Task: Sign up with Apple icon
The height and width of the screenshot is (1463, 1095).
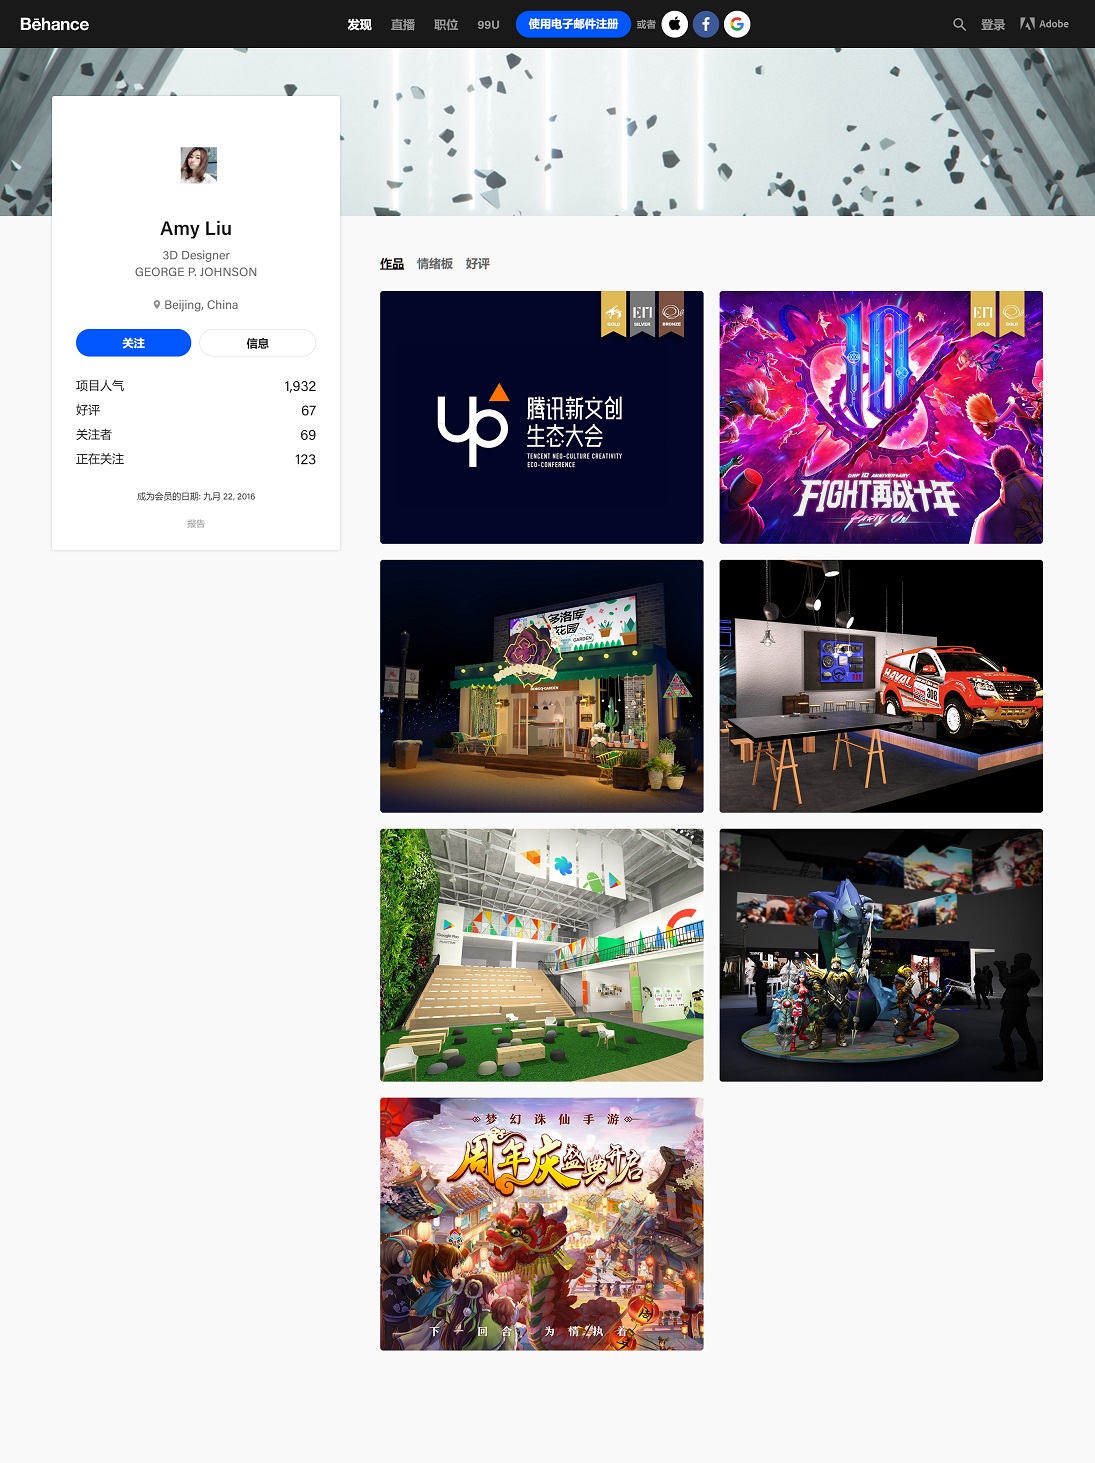Action: coord(675,24)
